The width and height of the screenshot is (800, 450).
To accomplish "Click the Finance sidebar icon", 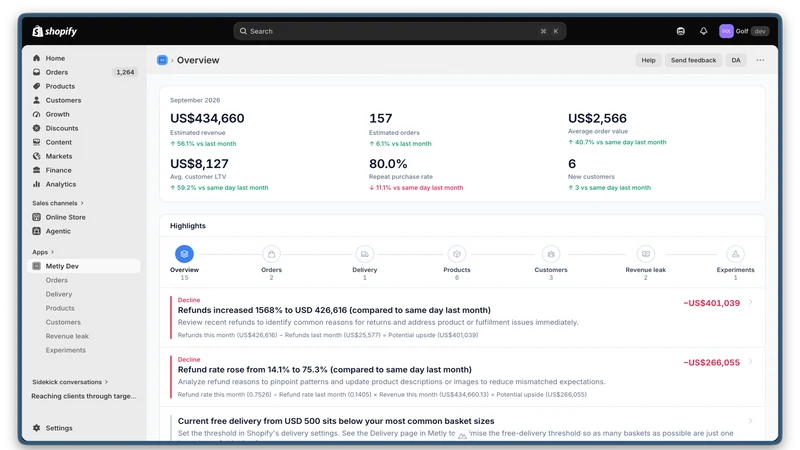I will pyautogui.click(x=37, y=170).
